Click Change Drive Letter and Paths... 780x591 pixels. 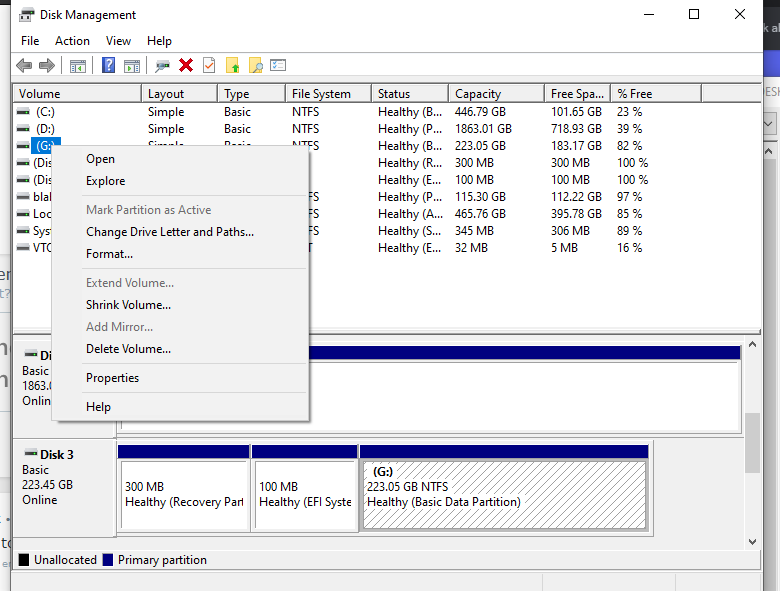click(x=169, y=232)
